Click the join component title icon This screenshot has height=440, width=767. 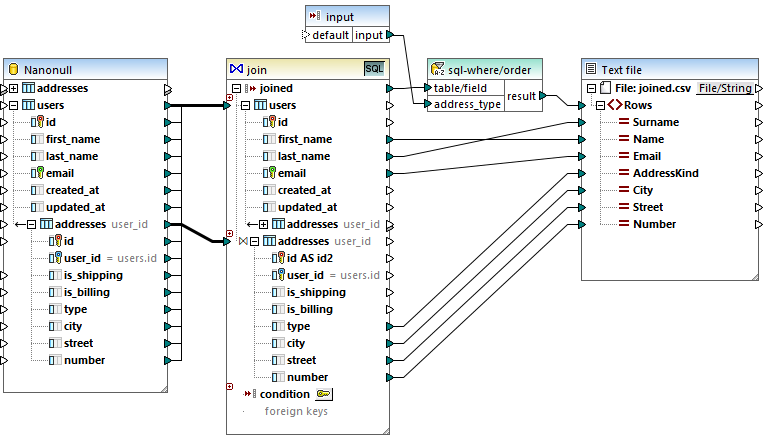(x=237, y=69)
